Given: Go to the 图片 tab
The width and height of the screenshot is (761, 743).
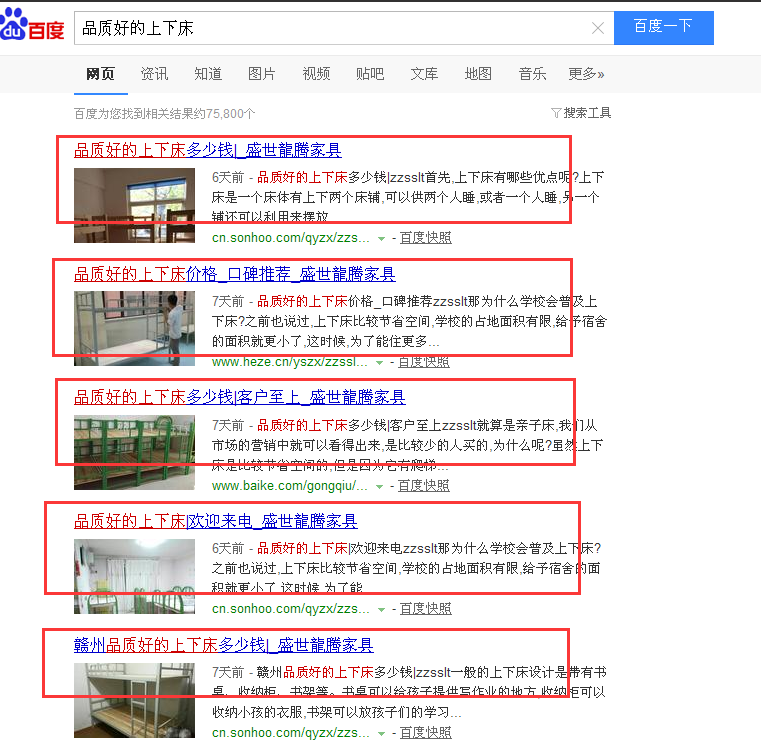Looking at the screenshot, I should [262, 74].
